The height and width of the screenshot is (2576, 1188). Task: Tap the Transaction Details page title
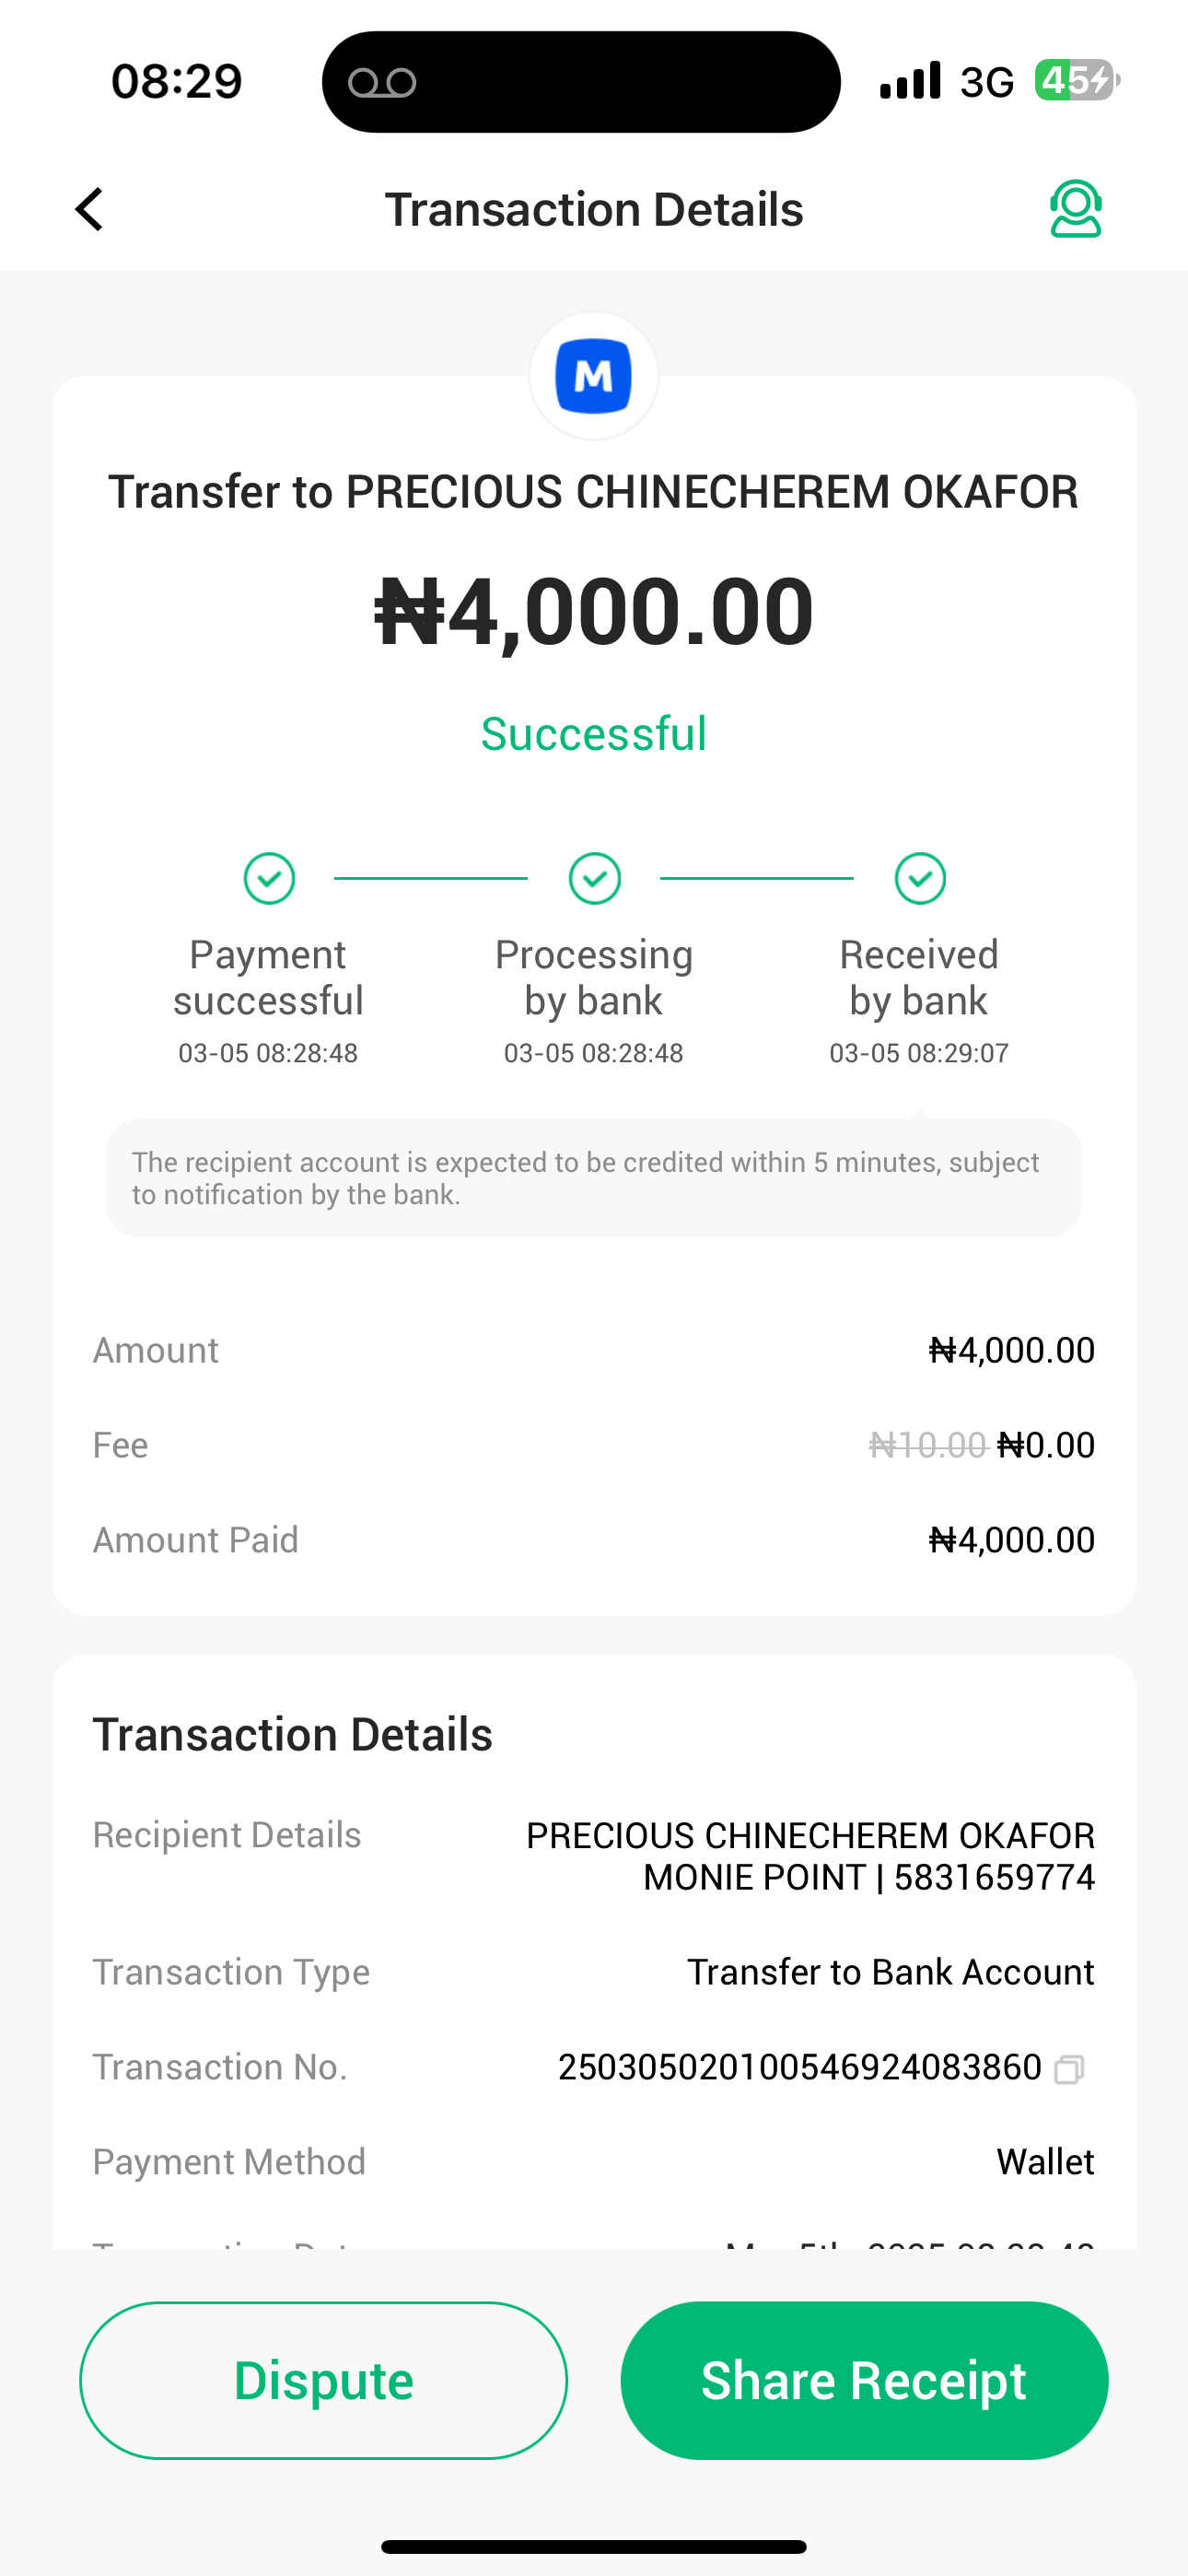pyautogui.click(x=594, y=209)
